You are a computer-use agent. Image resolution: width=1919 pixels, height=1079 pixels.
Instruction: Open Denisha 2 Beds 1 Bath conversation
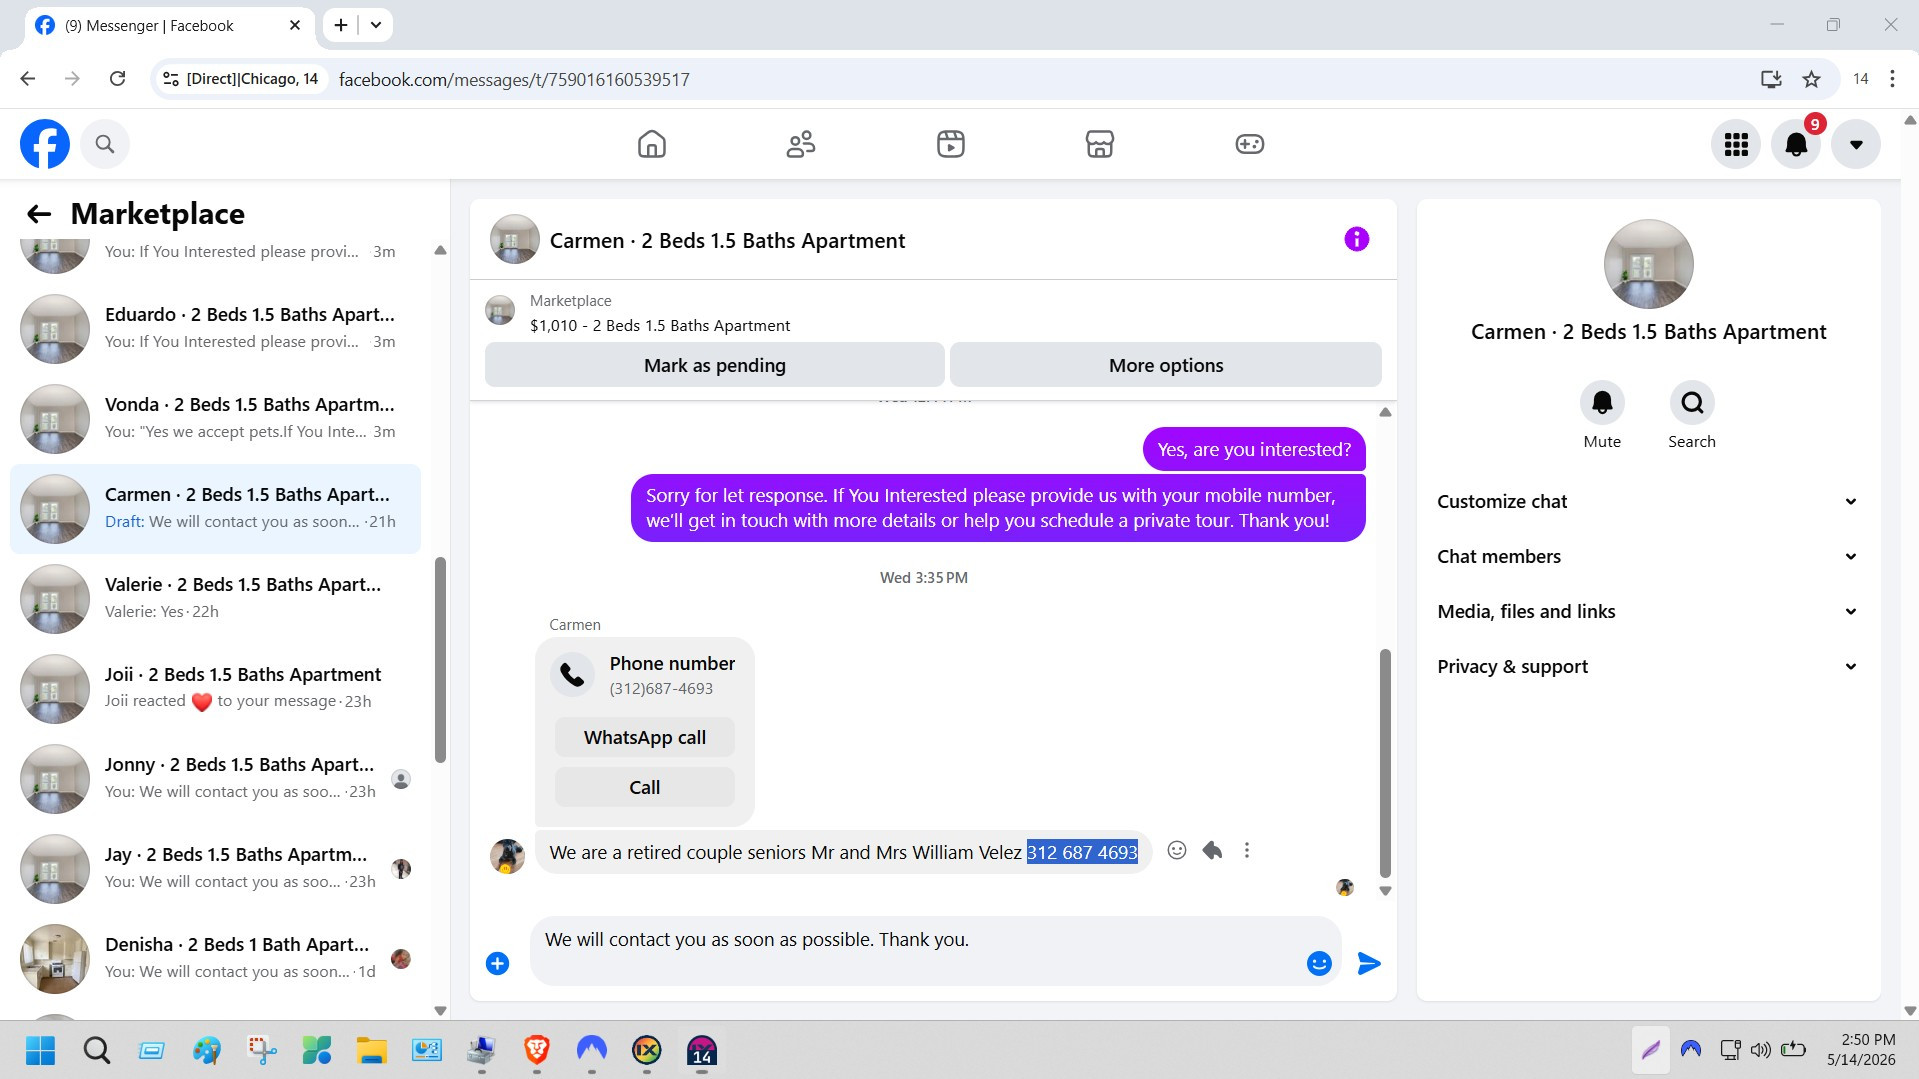coord(215,958)
